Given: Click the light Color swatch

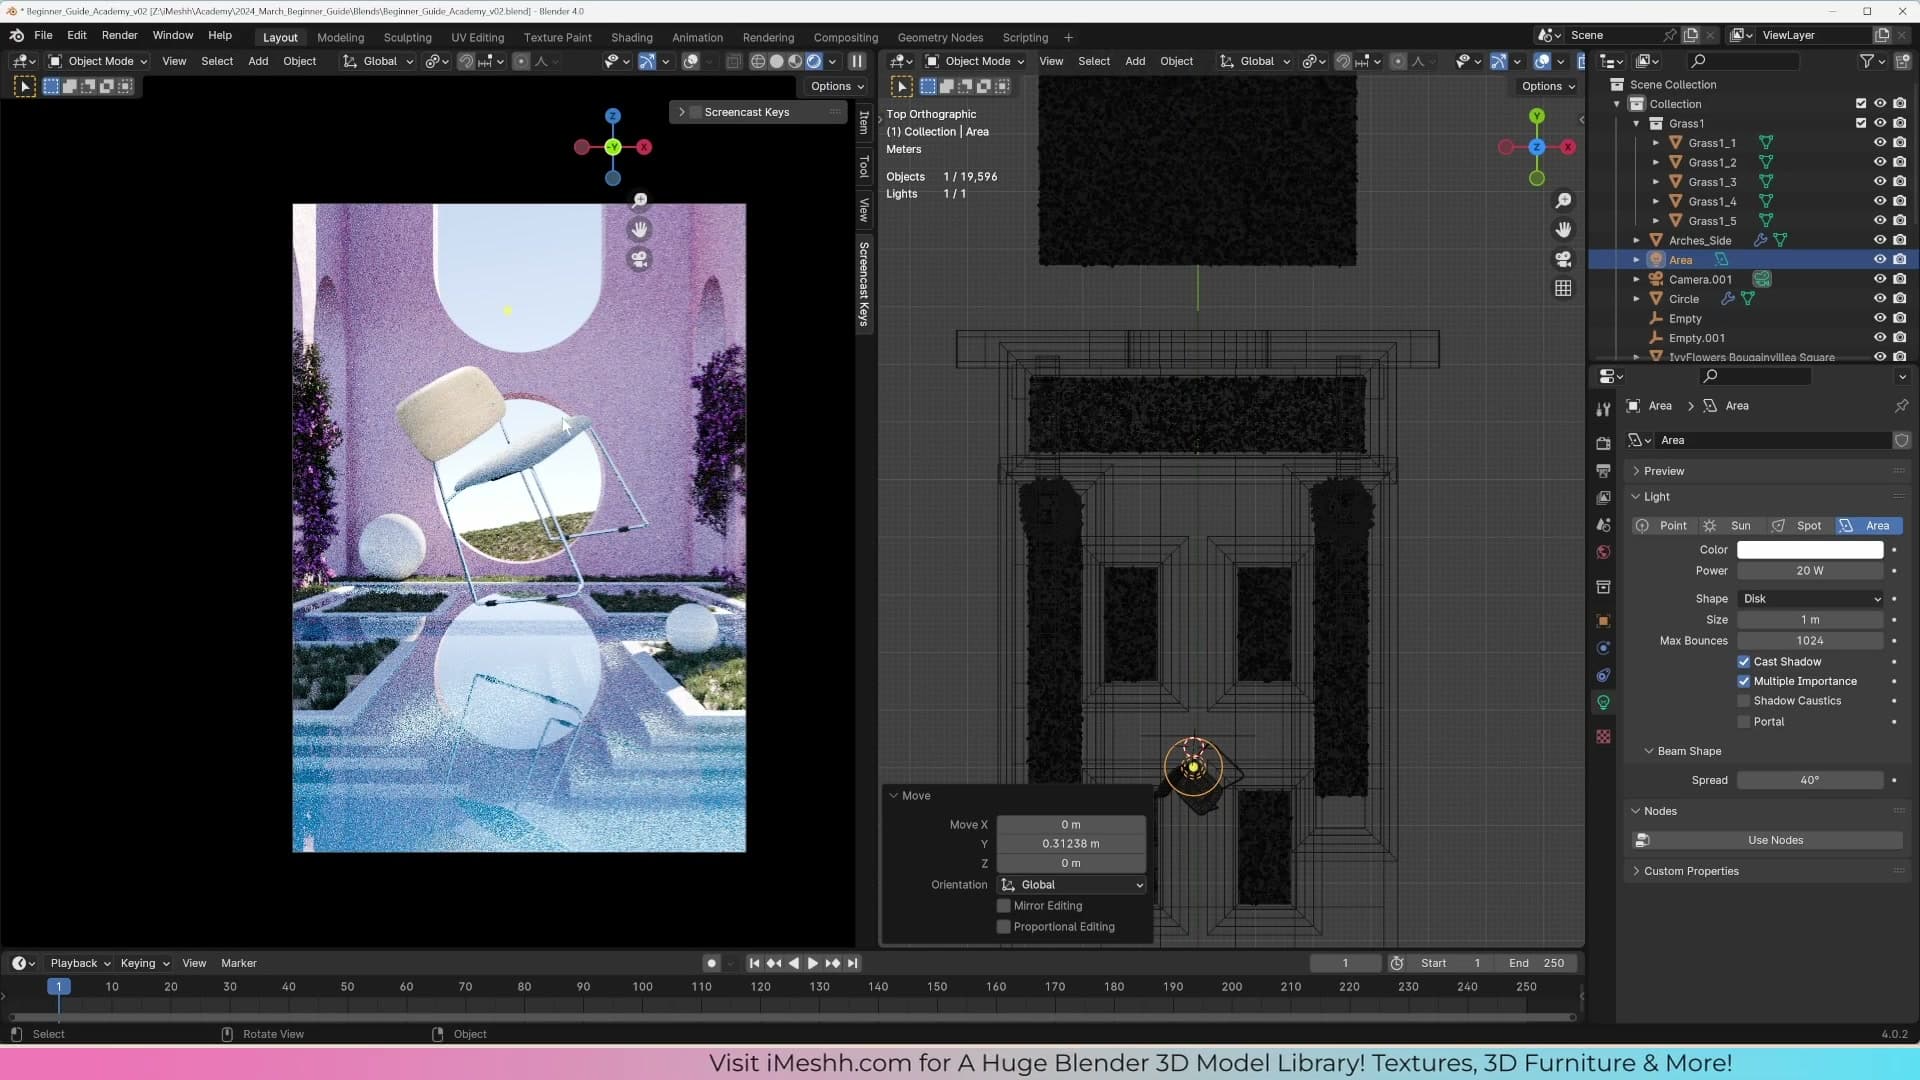Looking at the screenshot, I should pyautogui.click(x=1810, y=550).
